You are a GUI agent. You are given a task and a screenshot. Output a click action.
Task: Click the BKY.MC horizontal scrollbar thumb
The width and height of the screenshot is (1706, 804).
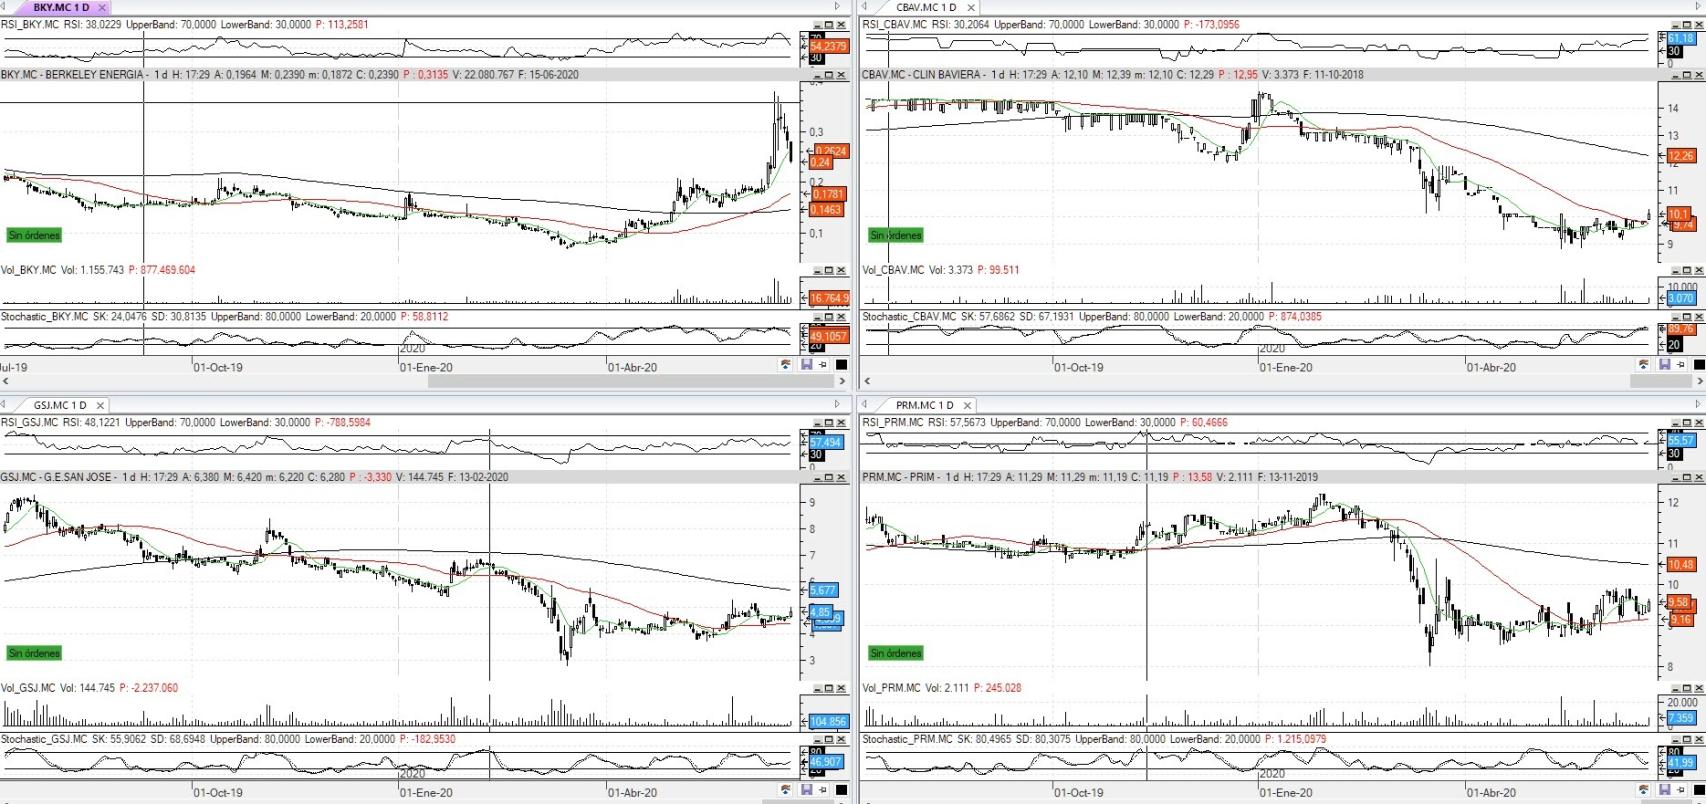[x=630, y=381]
